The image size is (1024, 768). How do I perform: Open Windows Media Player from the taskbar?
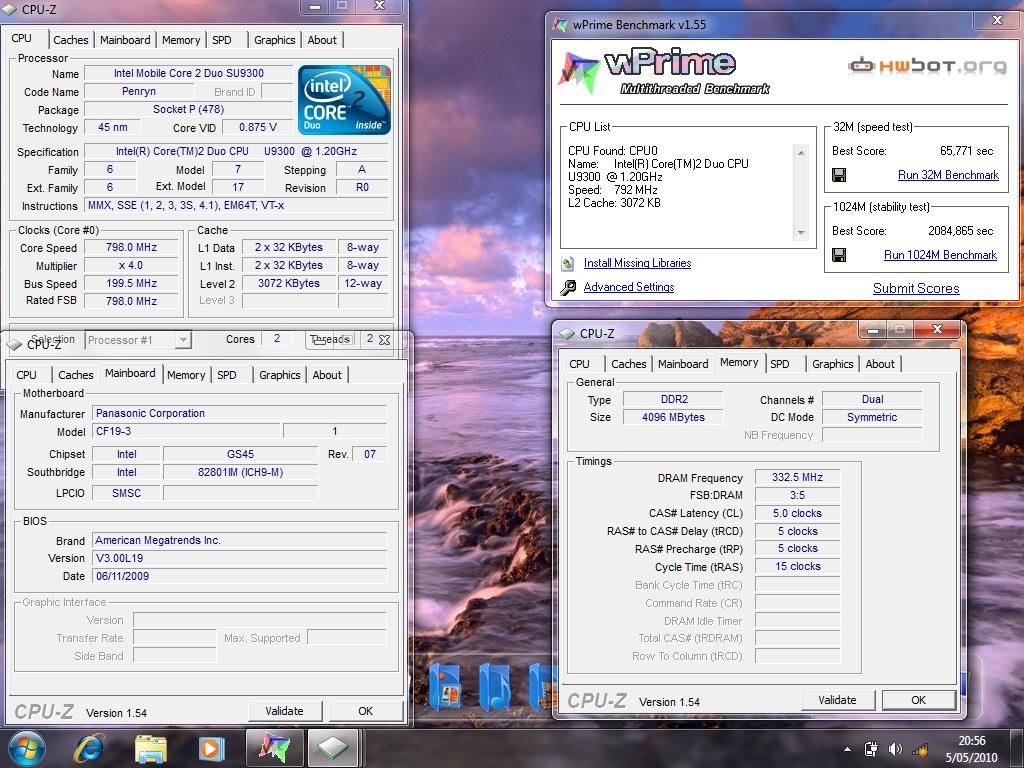(x=211, y=748)
